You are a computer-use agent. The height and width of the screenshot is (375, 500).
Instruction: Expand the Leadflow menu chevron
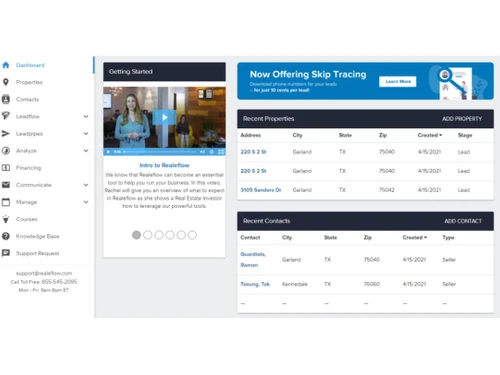point(86,116)
